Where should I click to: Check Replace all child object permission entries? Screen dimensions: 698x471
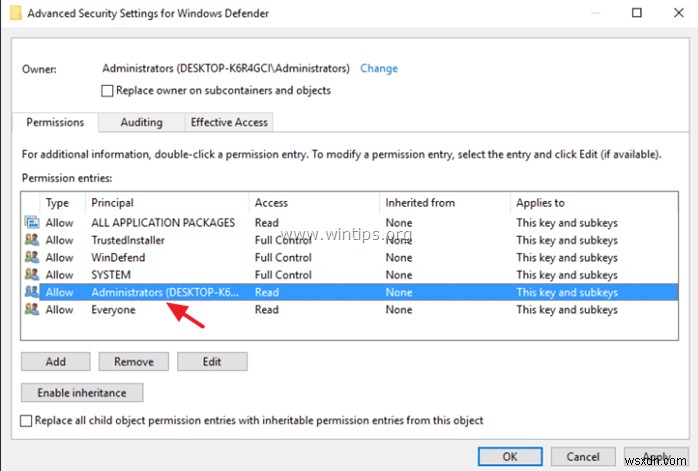(27, 421)
